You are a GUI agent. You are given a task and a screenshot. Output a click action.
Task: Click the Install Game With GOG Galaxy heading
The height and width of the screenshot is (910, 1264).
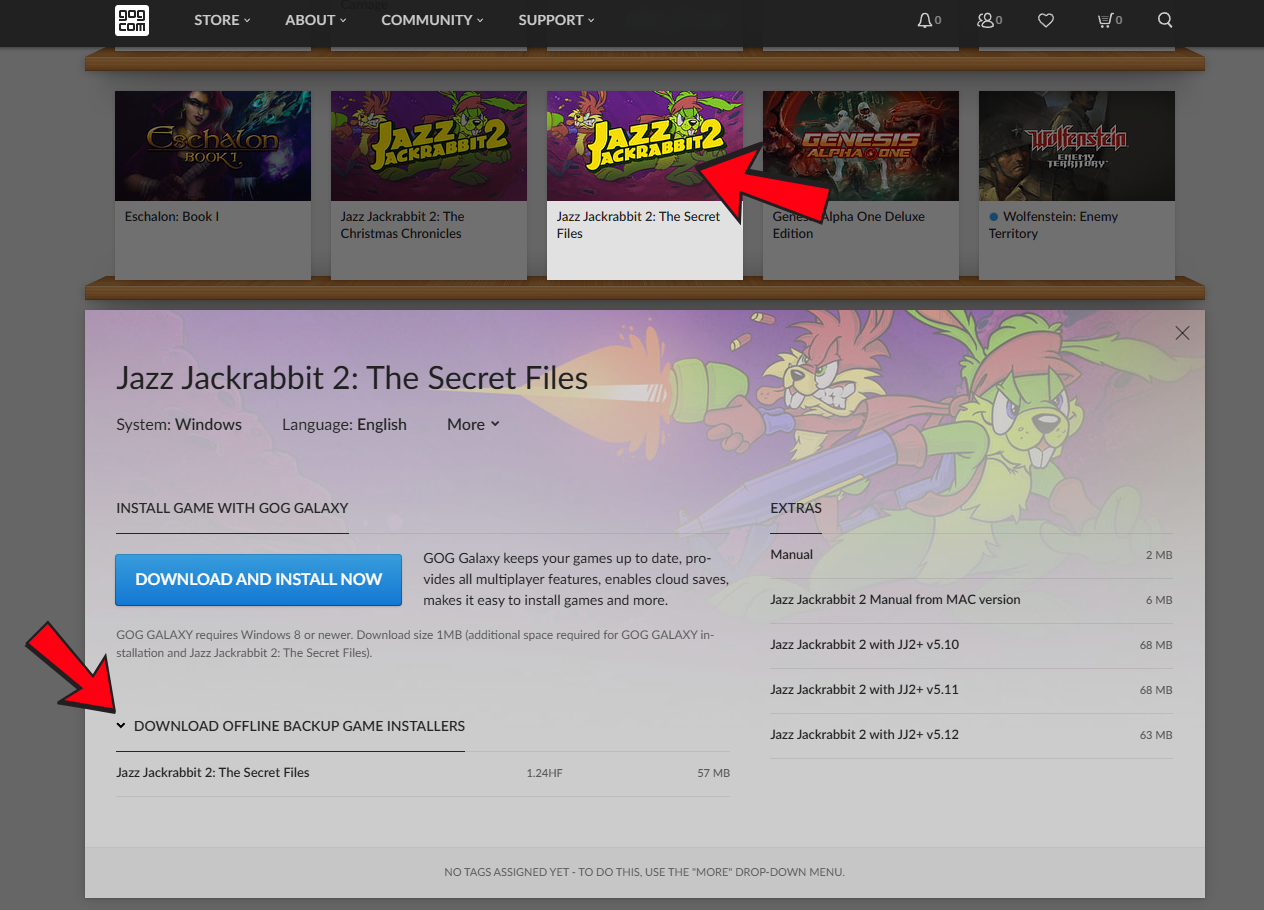tap(232, 508)
